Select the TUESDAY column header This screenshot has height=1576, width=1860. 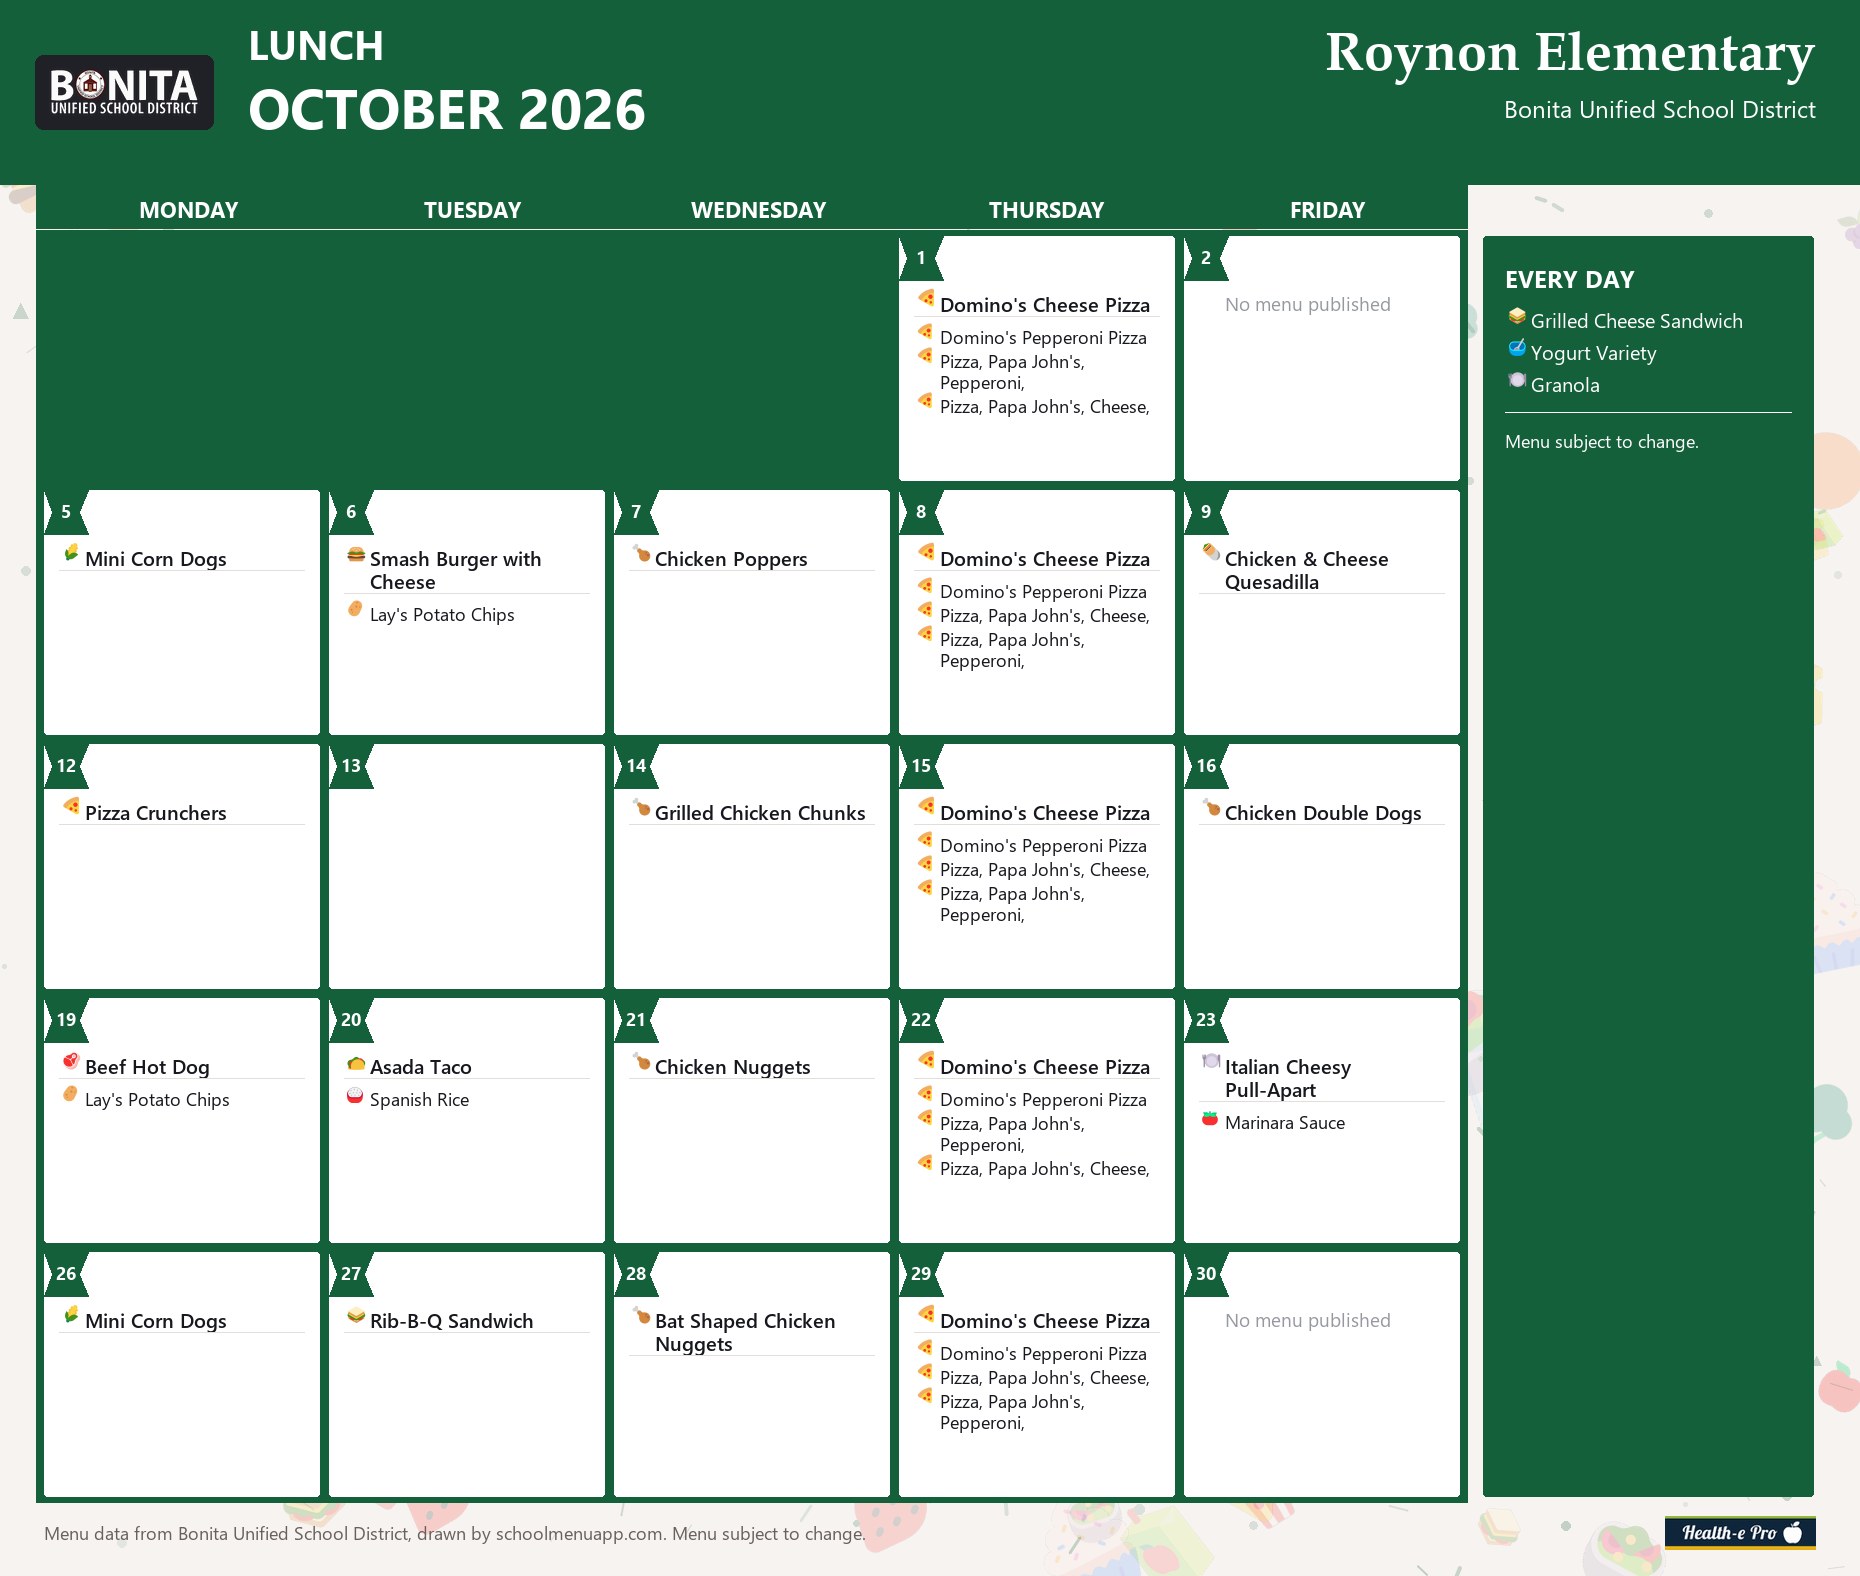tap(472, 210)
